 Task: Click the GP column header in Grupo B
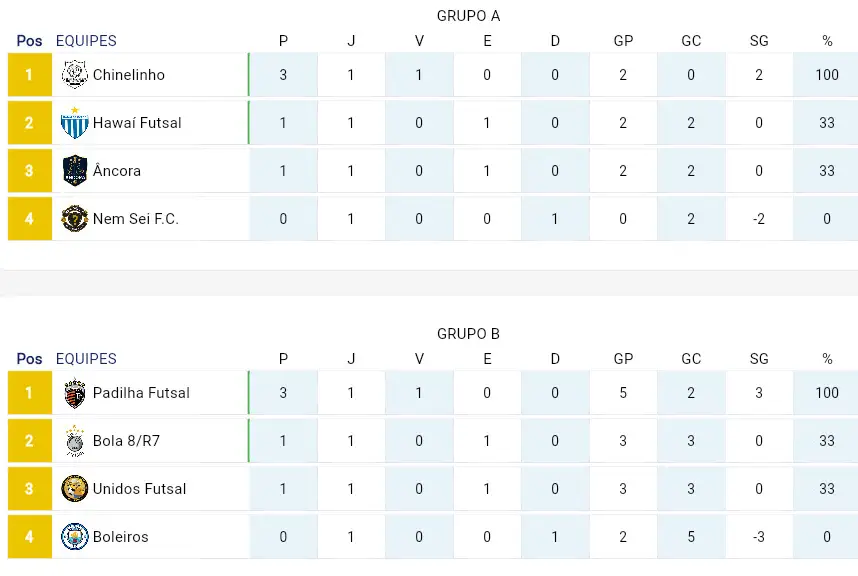click(x=623, y=359)
